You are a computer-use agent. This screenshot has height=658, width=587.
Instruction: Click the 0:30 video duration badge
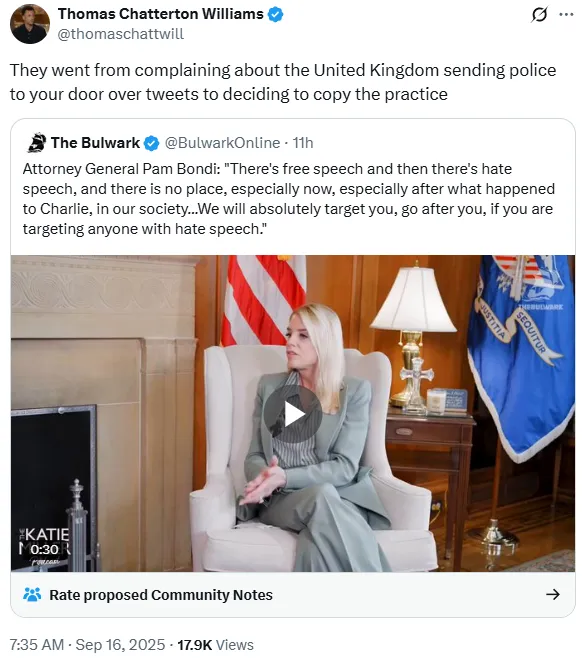tap(44, 549)
